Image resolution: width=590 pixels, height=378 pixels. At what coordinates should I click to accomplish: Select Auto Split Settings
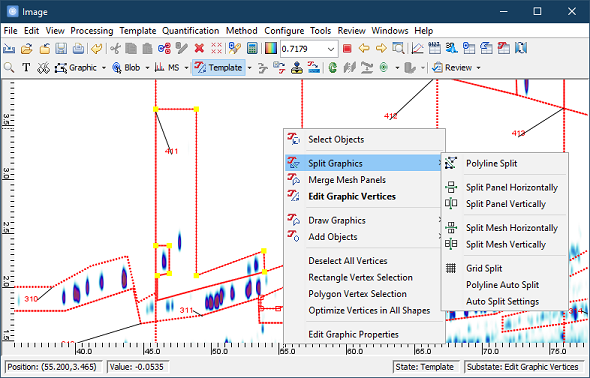coord(505,302)
